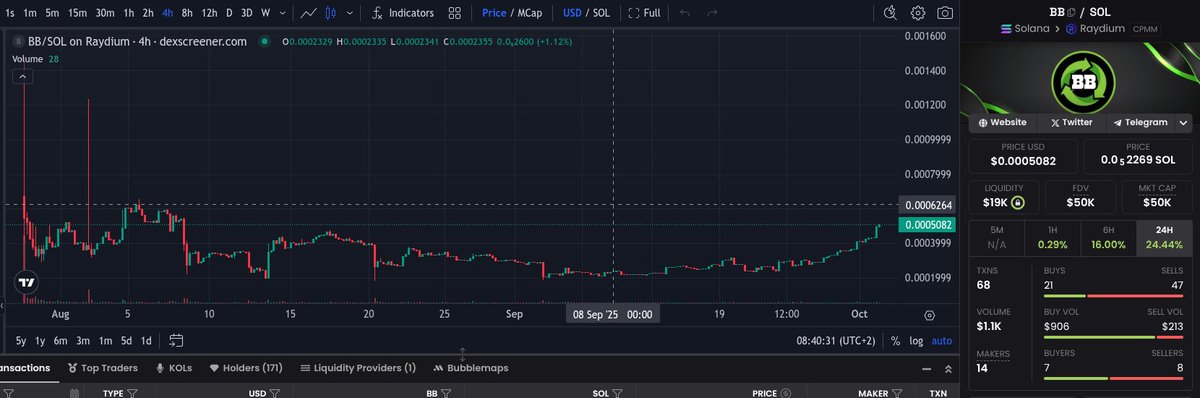The height and width of the screenshot is (398, 1200).
Task: Set chart range to 6m
Action: (x=61, y=340)
